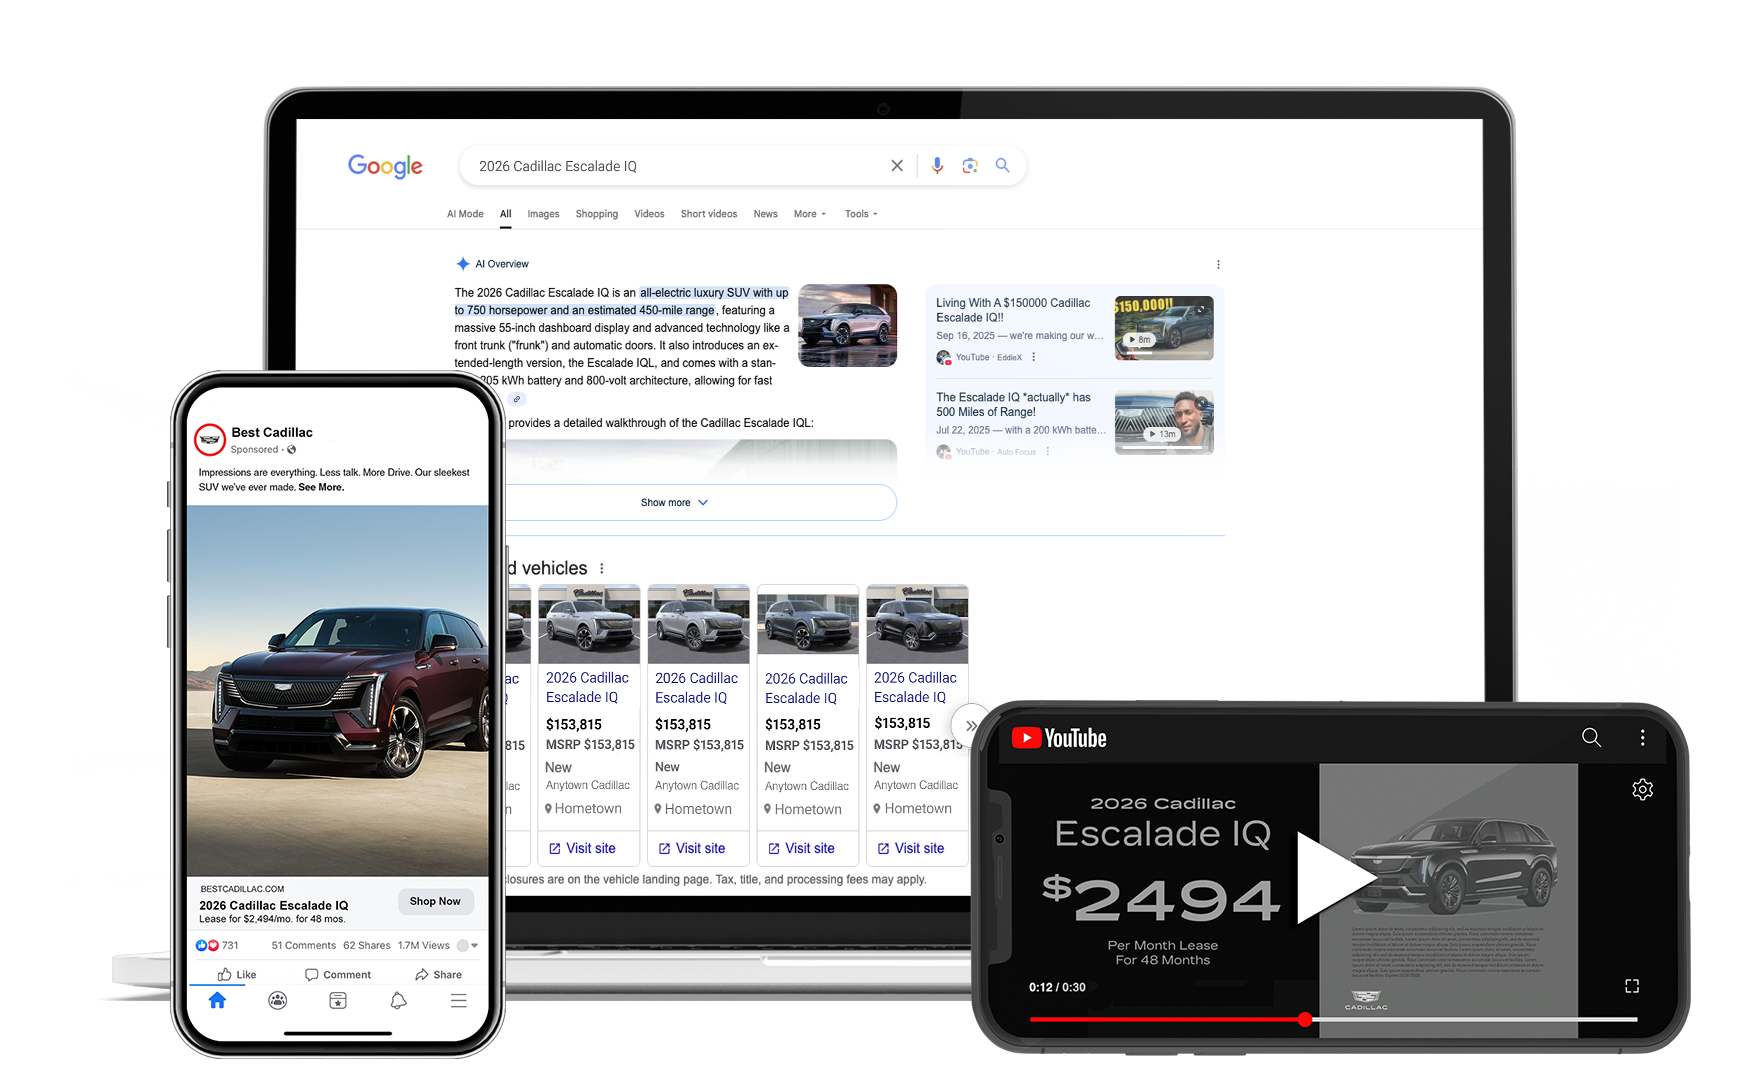Click the Shop Now button on Facebook ad
This screenshot has height=1087, width=1750.
tap(435, 901)
